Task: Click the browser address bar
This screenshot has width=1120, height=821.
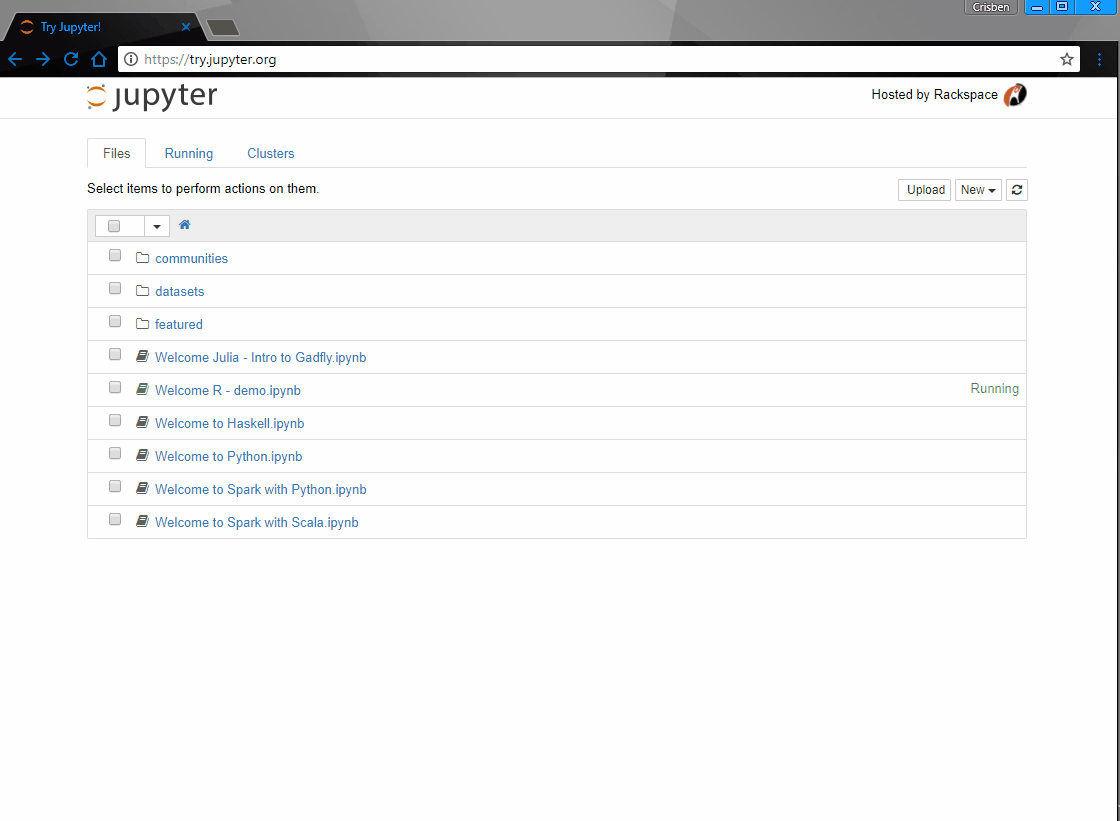Action: coord(599,59)
